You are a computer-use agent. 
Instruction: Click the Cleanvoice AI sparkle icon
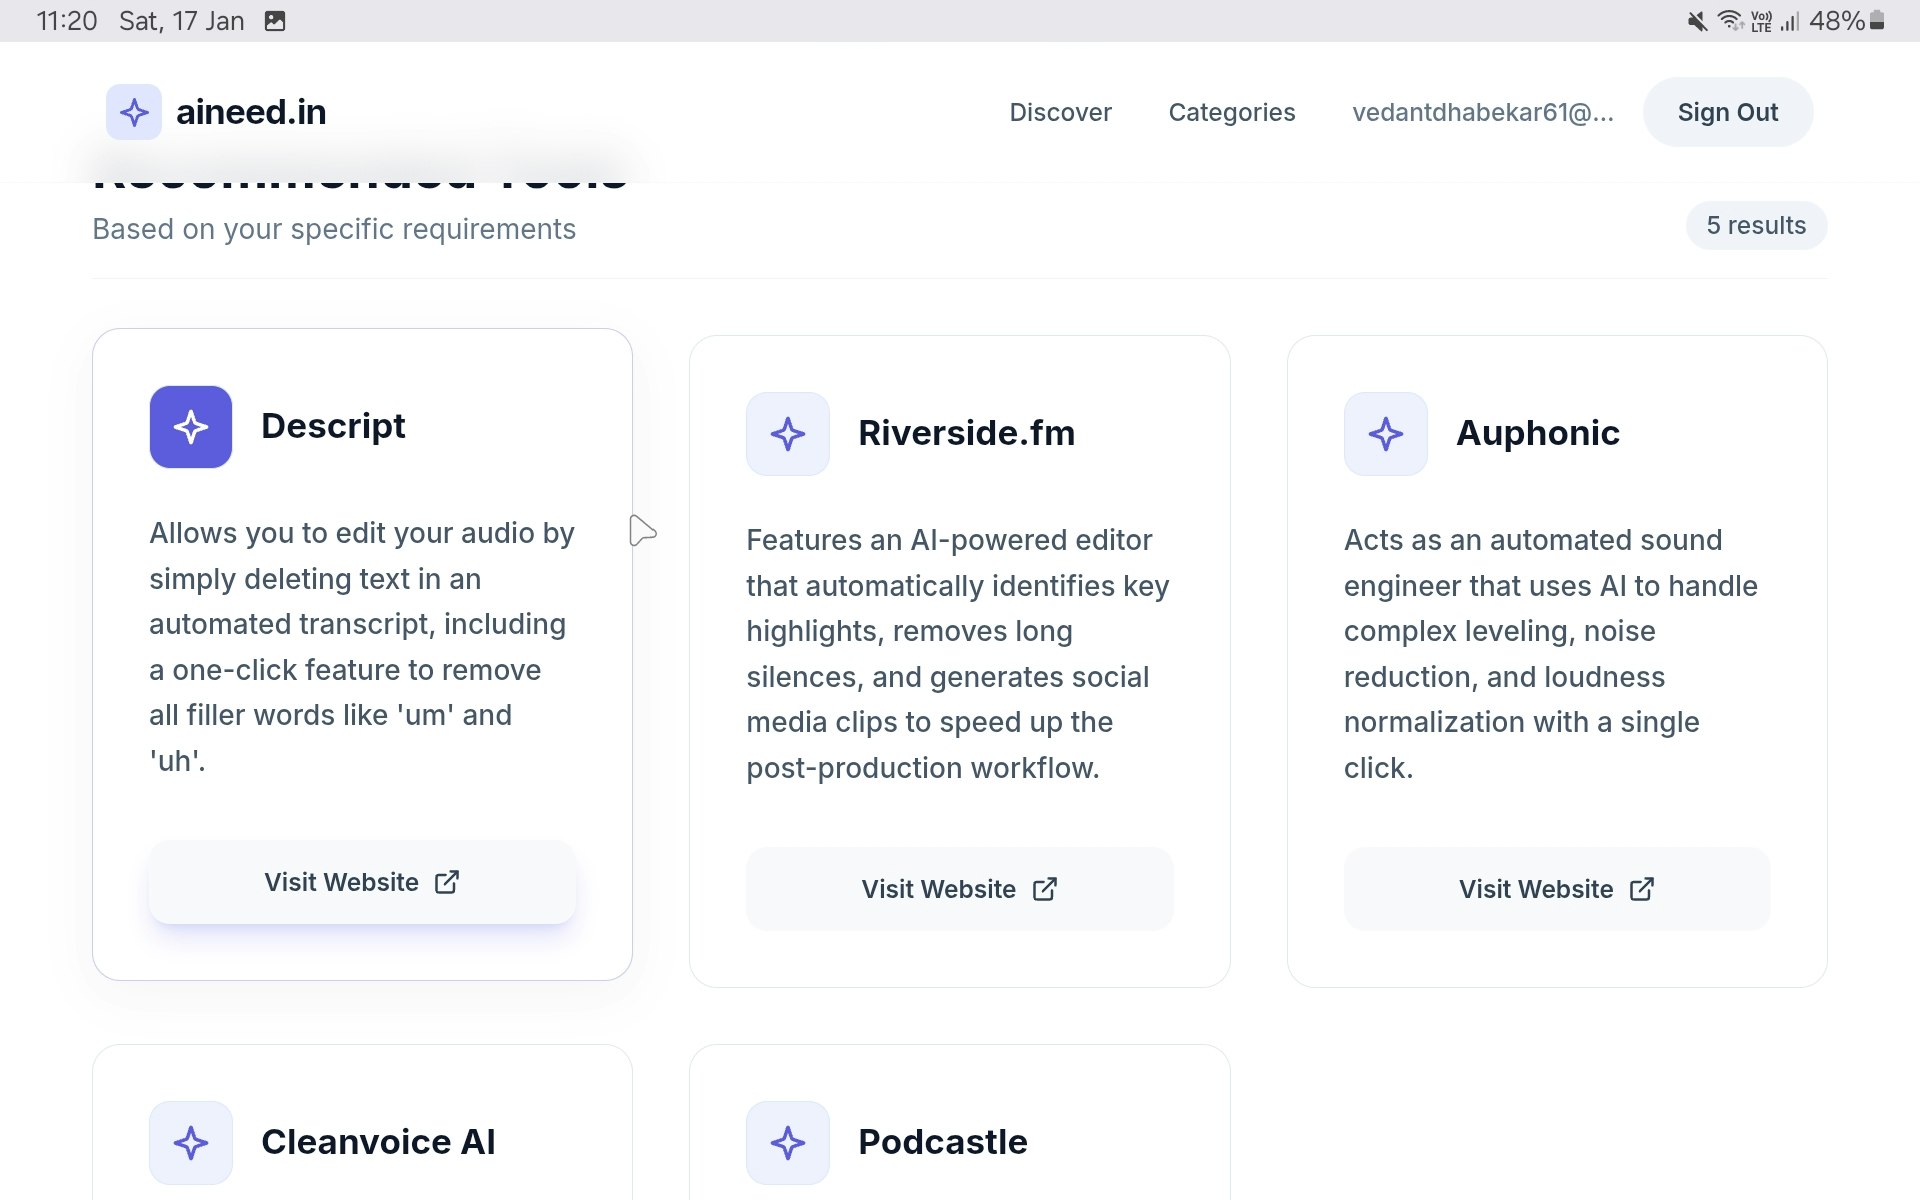point(190,1141)
